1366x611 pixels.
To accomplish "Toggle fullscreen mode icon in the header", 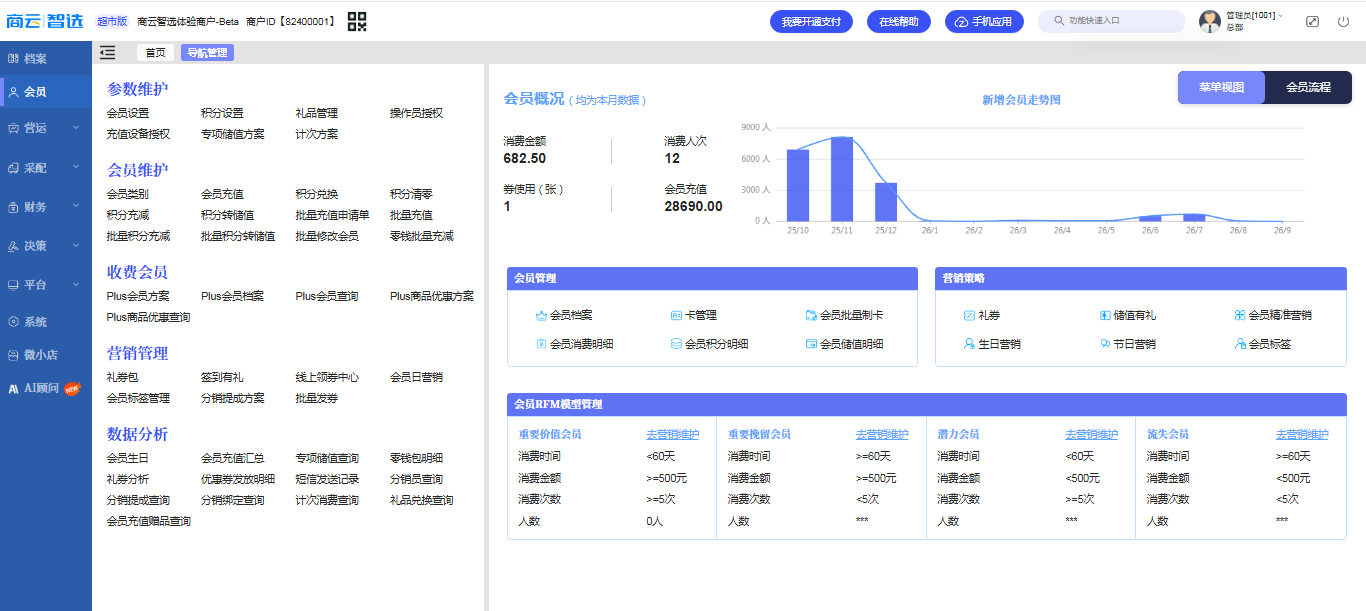I will coord(1313,21).
